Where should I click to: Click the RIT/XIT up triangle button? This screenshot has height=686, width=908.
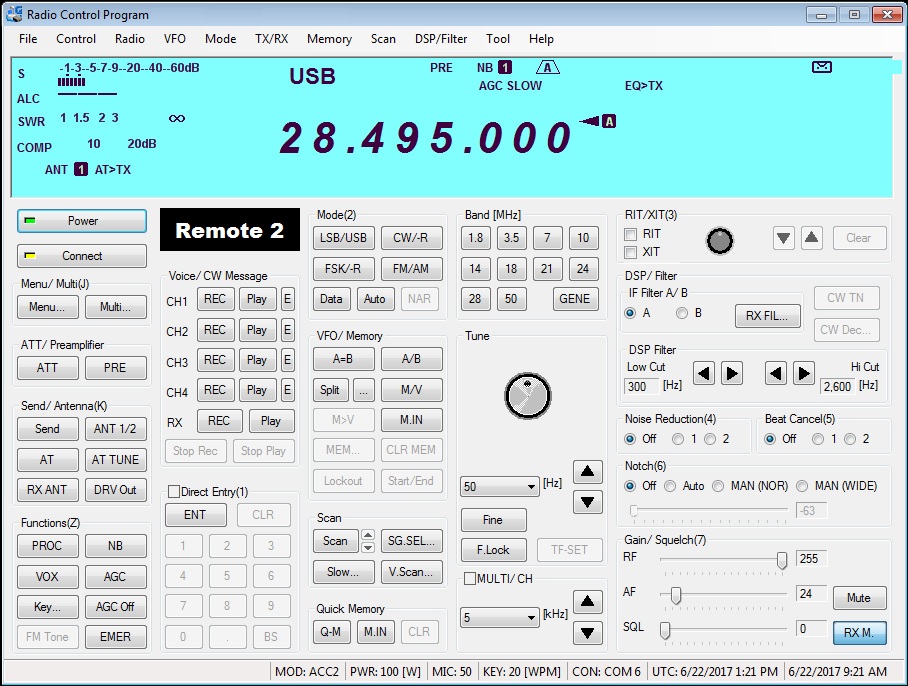[812, 238]
